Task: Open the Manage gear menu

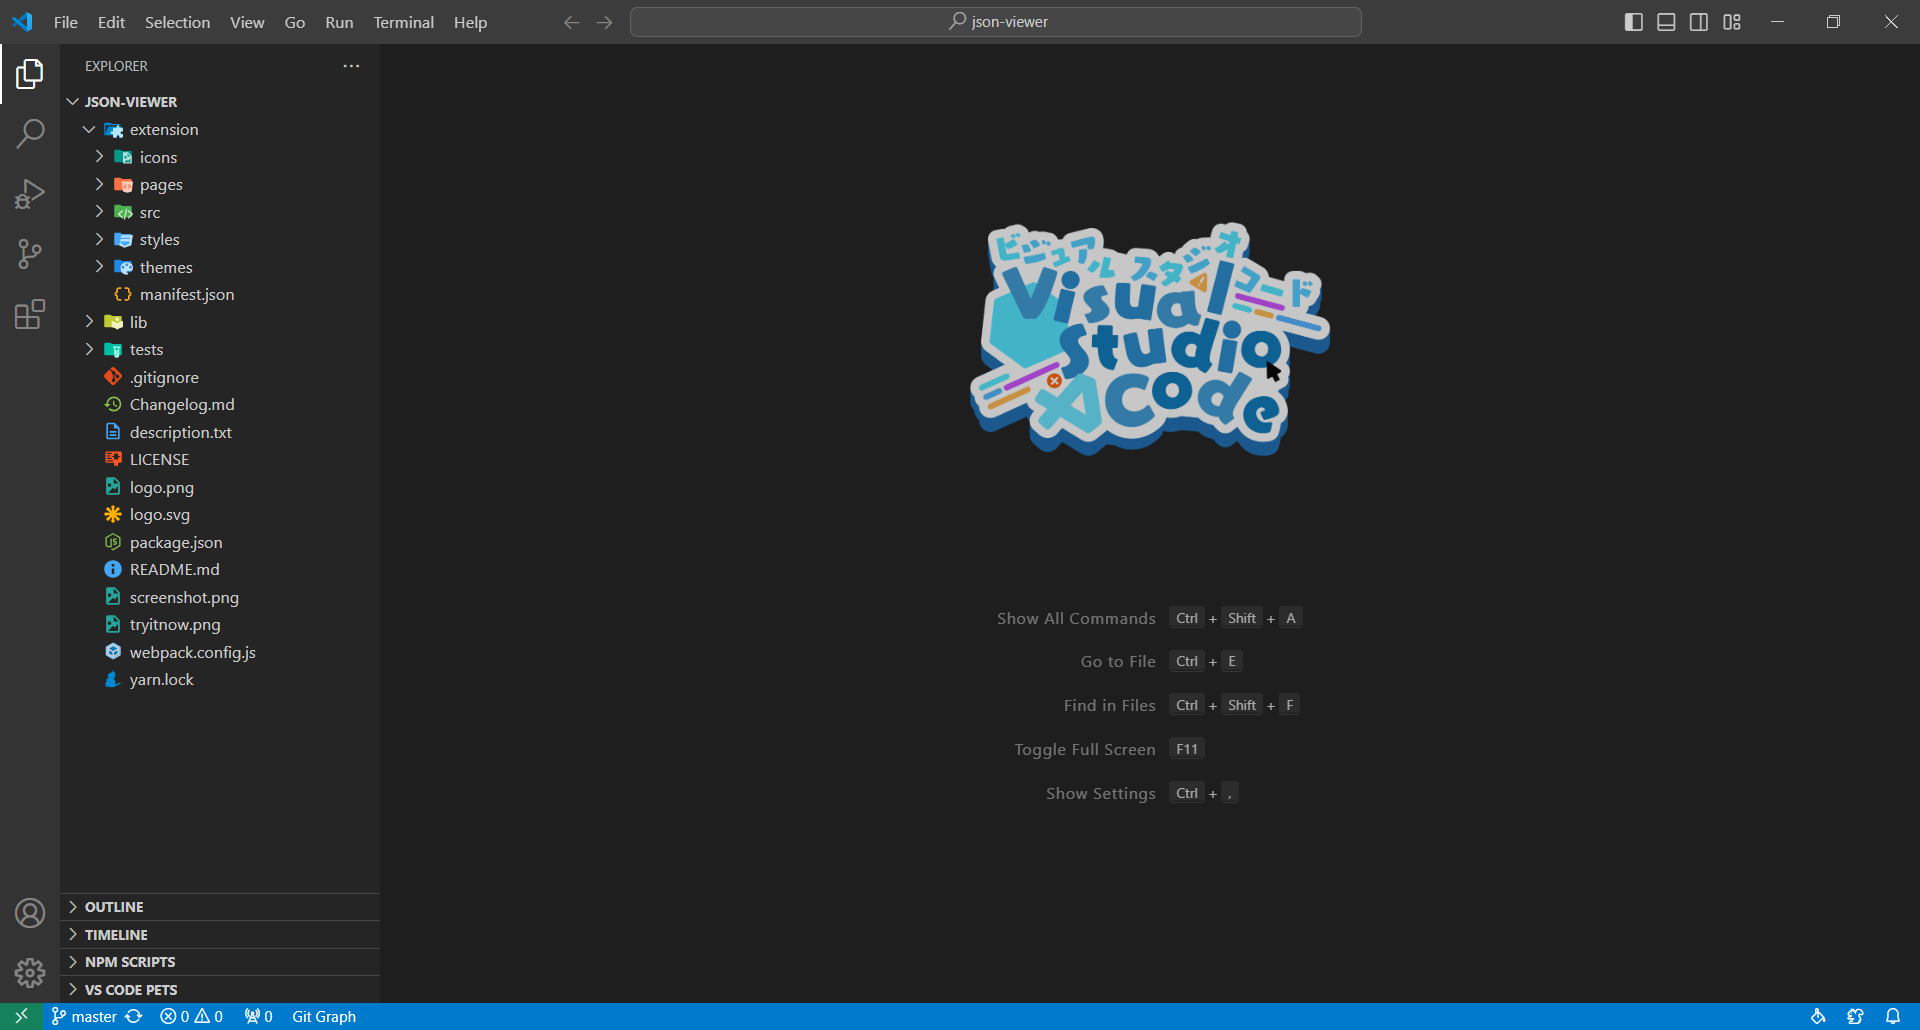Action: (x=30, y=973)
